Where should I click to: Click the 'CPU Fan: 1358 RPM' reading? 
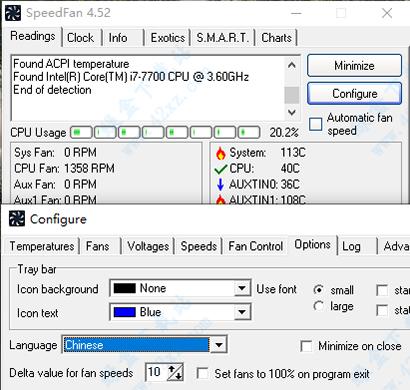64,168
